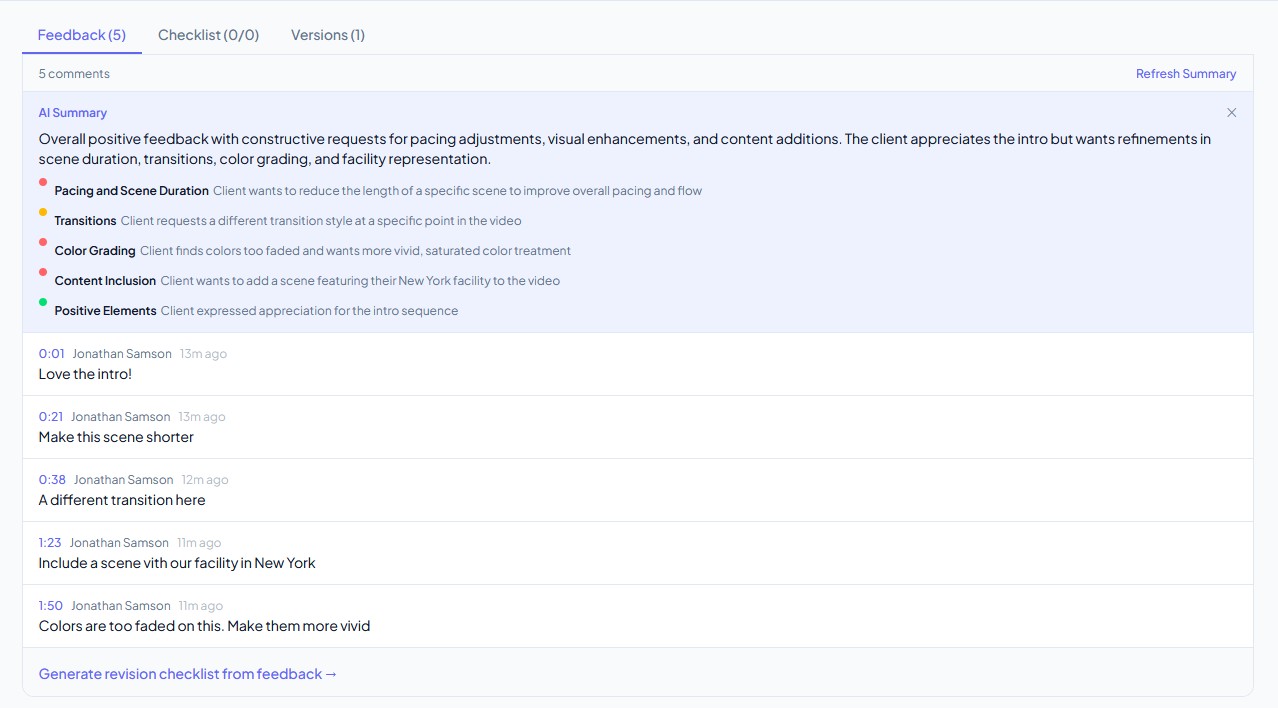The height and width of the screenshot is (708, 1278).
Task: Select the "Make this scene shorter" comment
Action: coord(116,437)
